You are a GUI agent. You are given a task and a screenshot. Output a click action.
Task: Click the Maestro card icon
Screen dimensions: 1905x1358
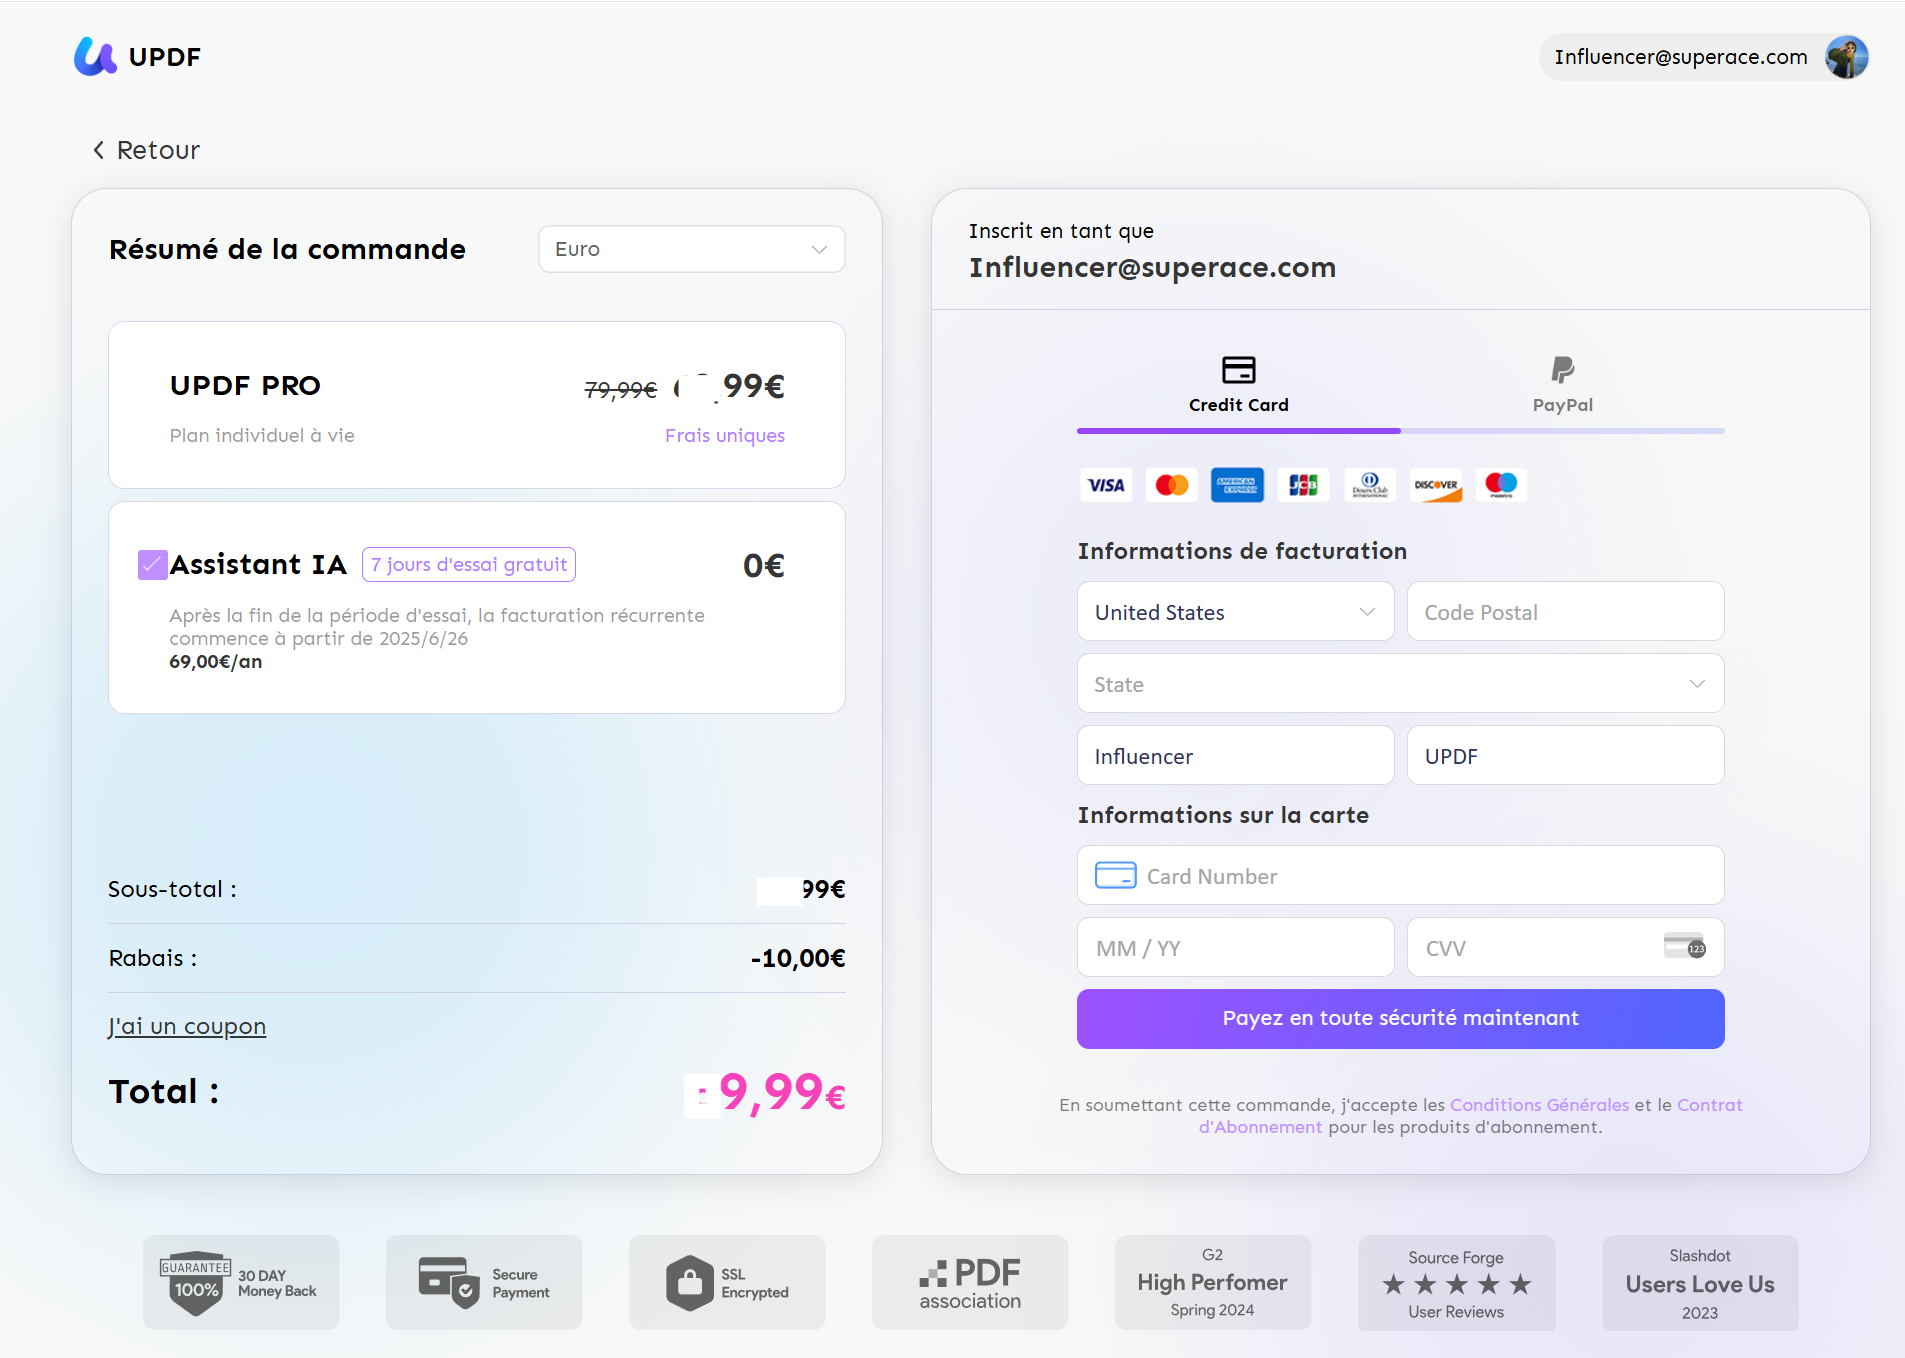coord(1501,485)
